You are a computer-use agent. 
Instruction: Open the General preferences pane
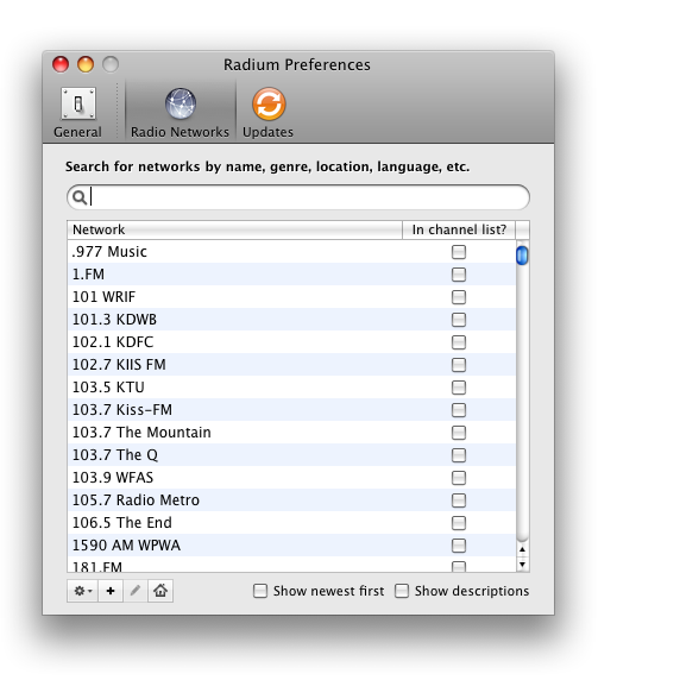pyautogui.click(x=78, y=113)
